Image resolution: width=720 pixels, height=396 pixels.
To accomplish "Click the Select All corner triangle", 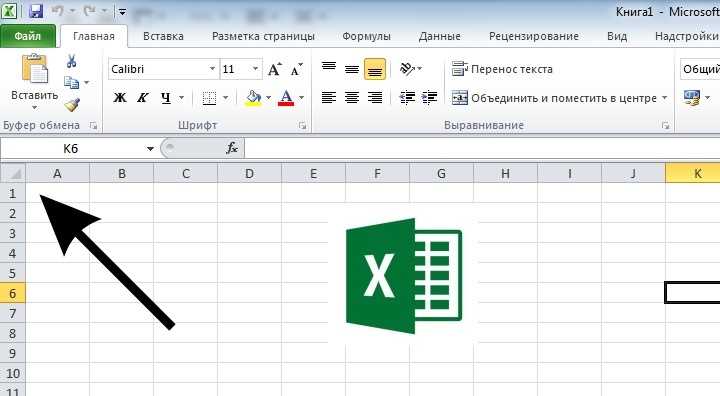I will click(13, 173).
